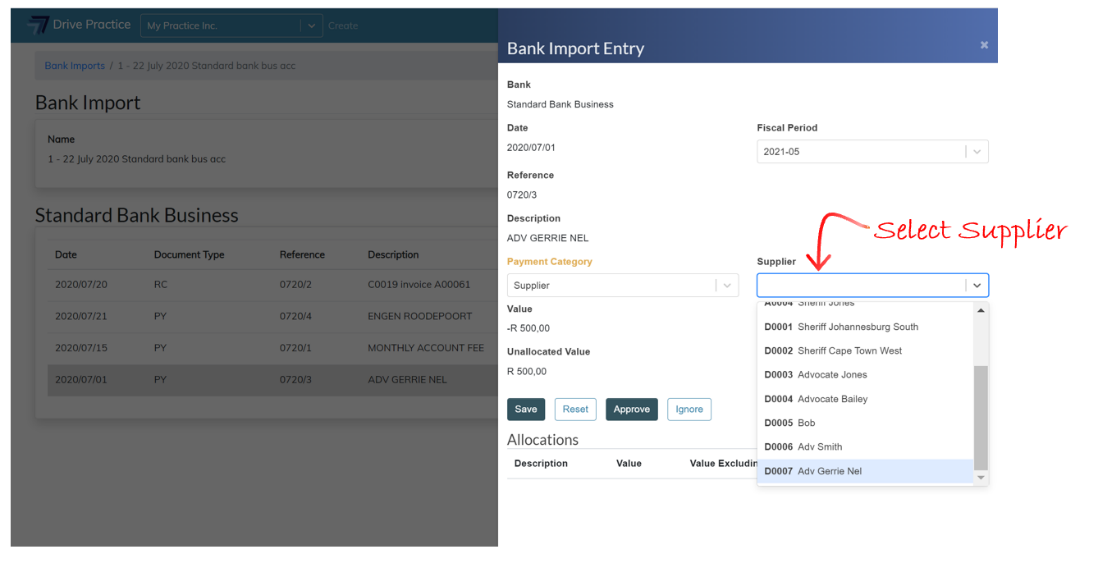Close the Bank Import Entry panel
Screen dimensions: 1098x563
pyautogui.click(x=984, y=45)
